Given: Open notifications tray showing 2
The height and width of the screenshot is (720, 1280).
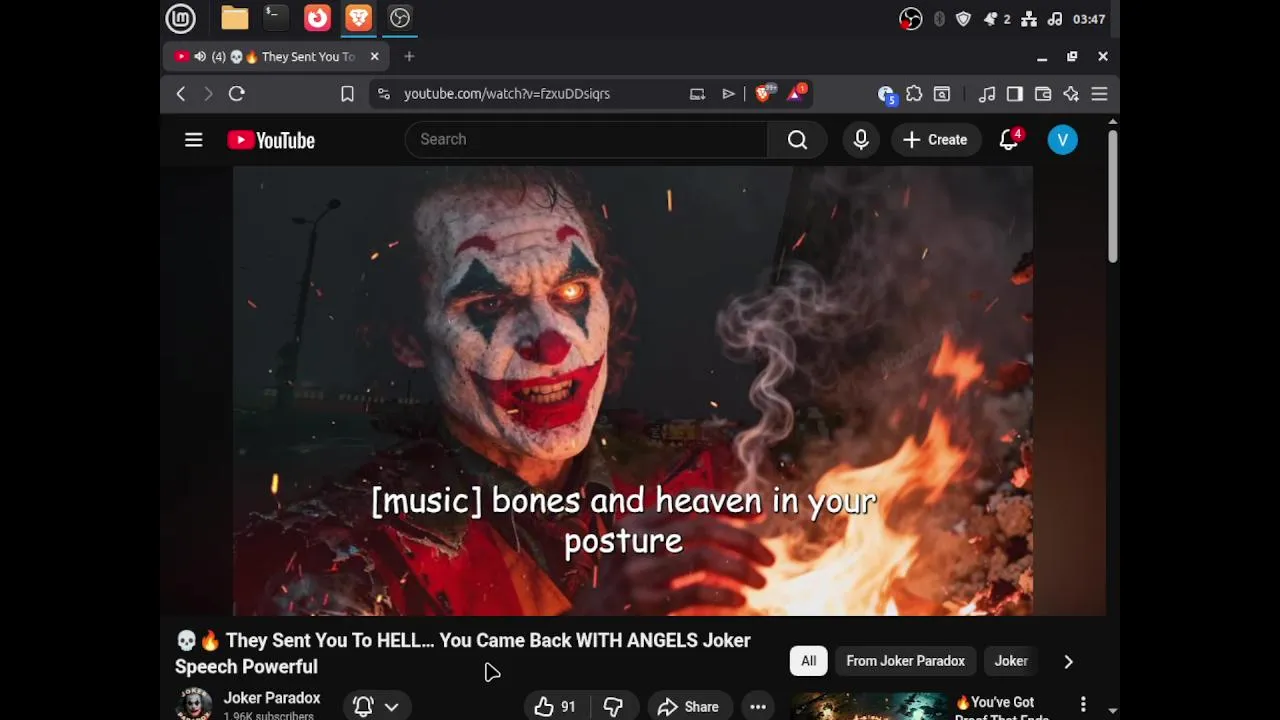Looking at the screenshot, I should point(996,19).
